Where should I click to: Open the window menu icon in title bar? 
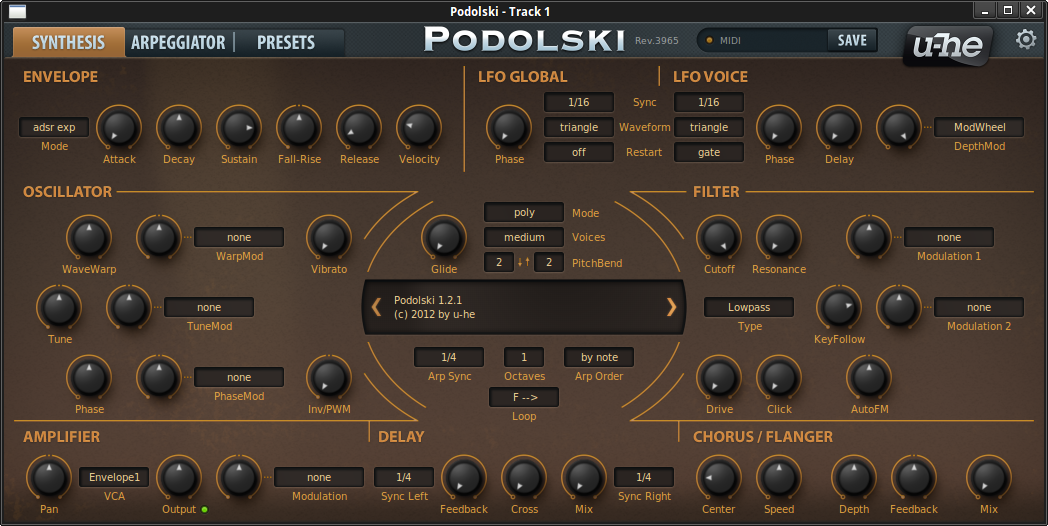17,11
